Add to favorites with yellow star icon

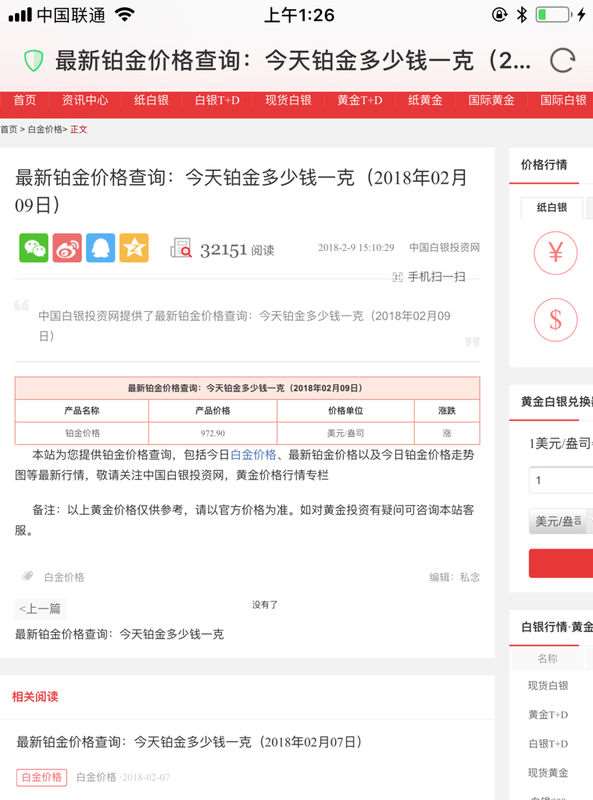click(x=134, y=248)
